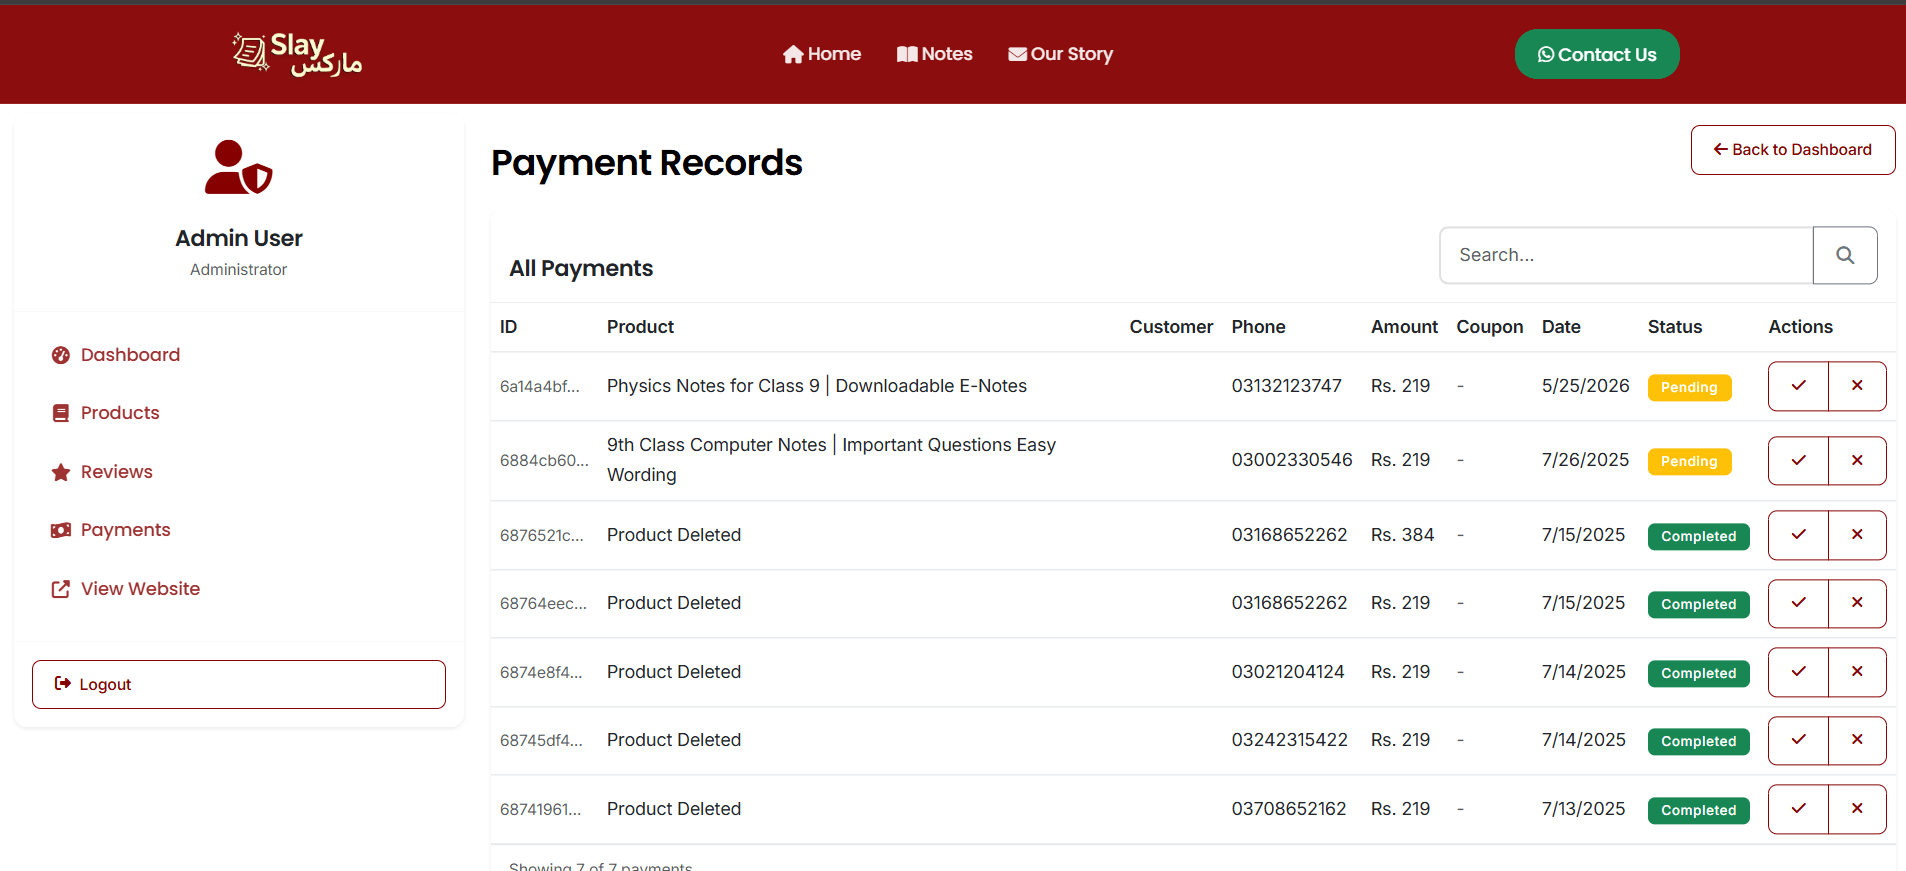
Task: Click Pending badge dated 7/26/2025
Action: click(1689, 461)
